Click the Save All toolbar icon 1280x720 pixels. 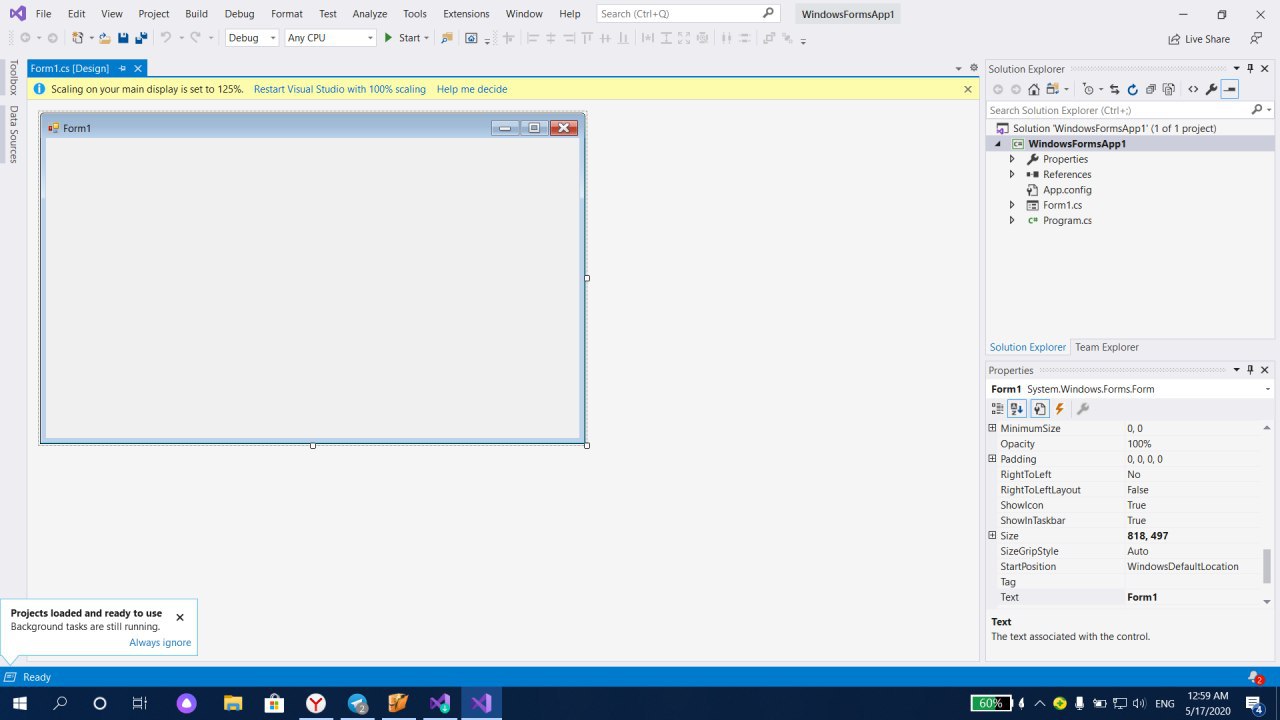pos(141,38)
